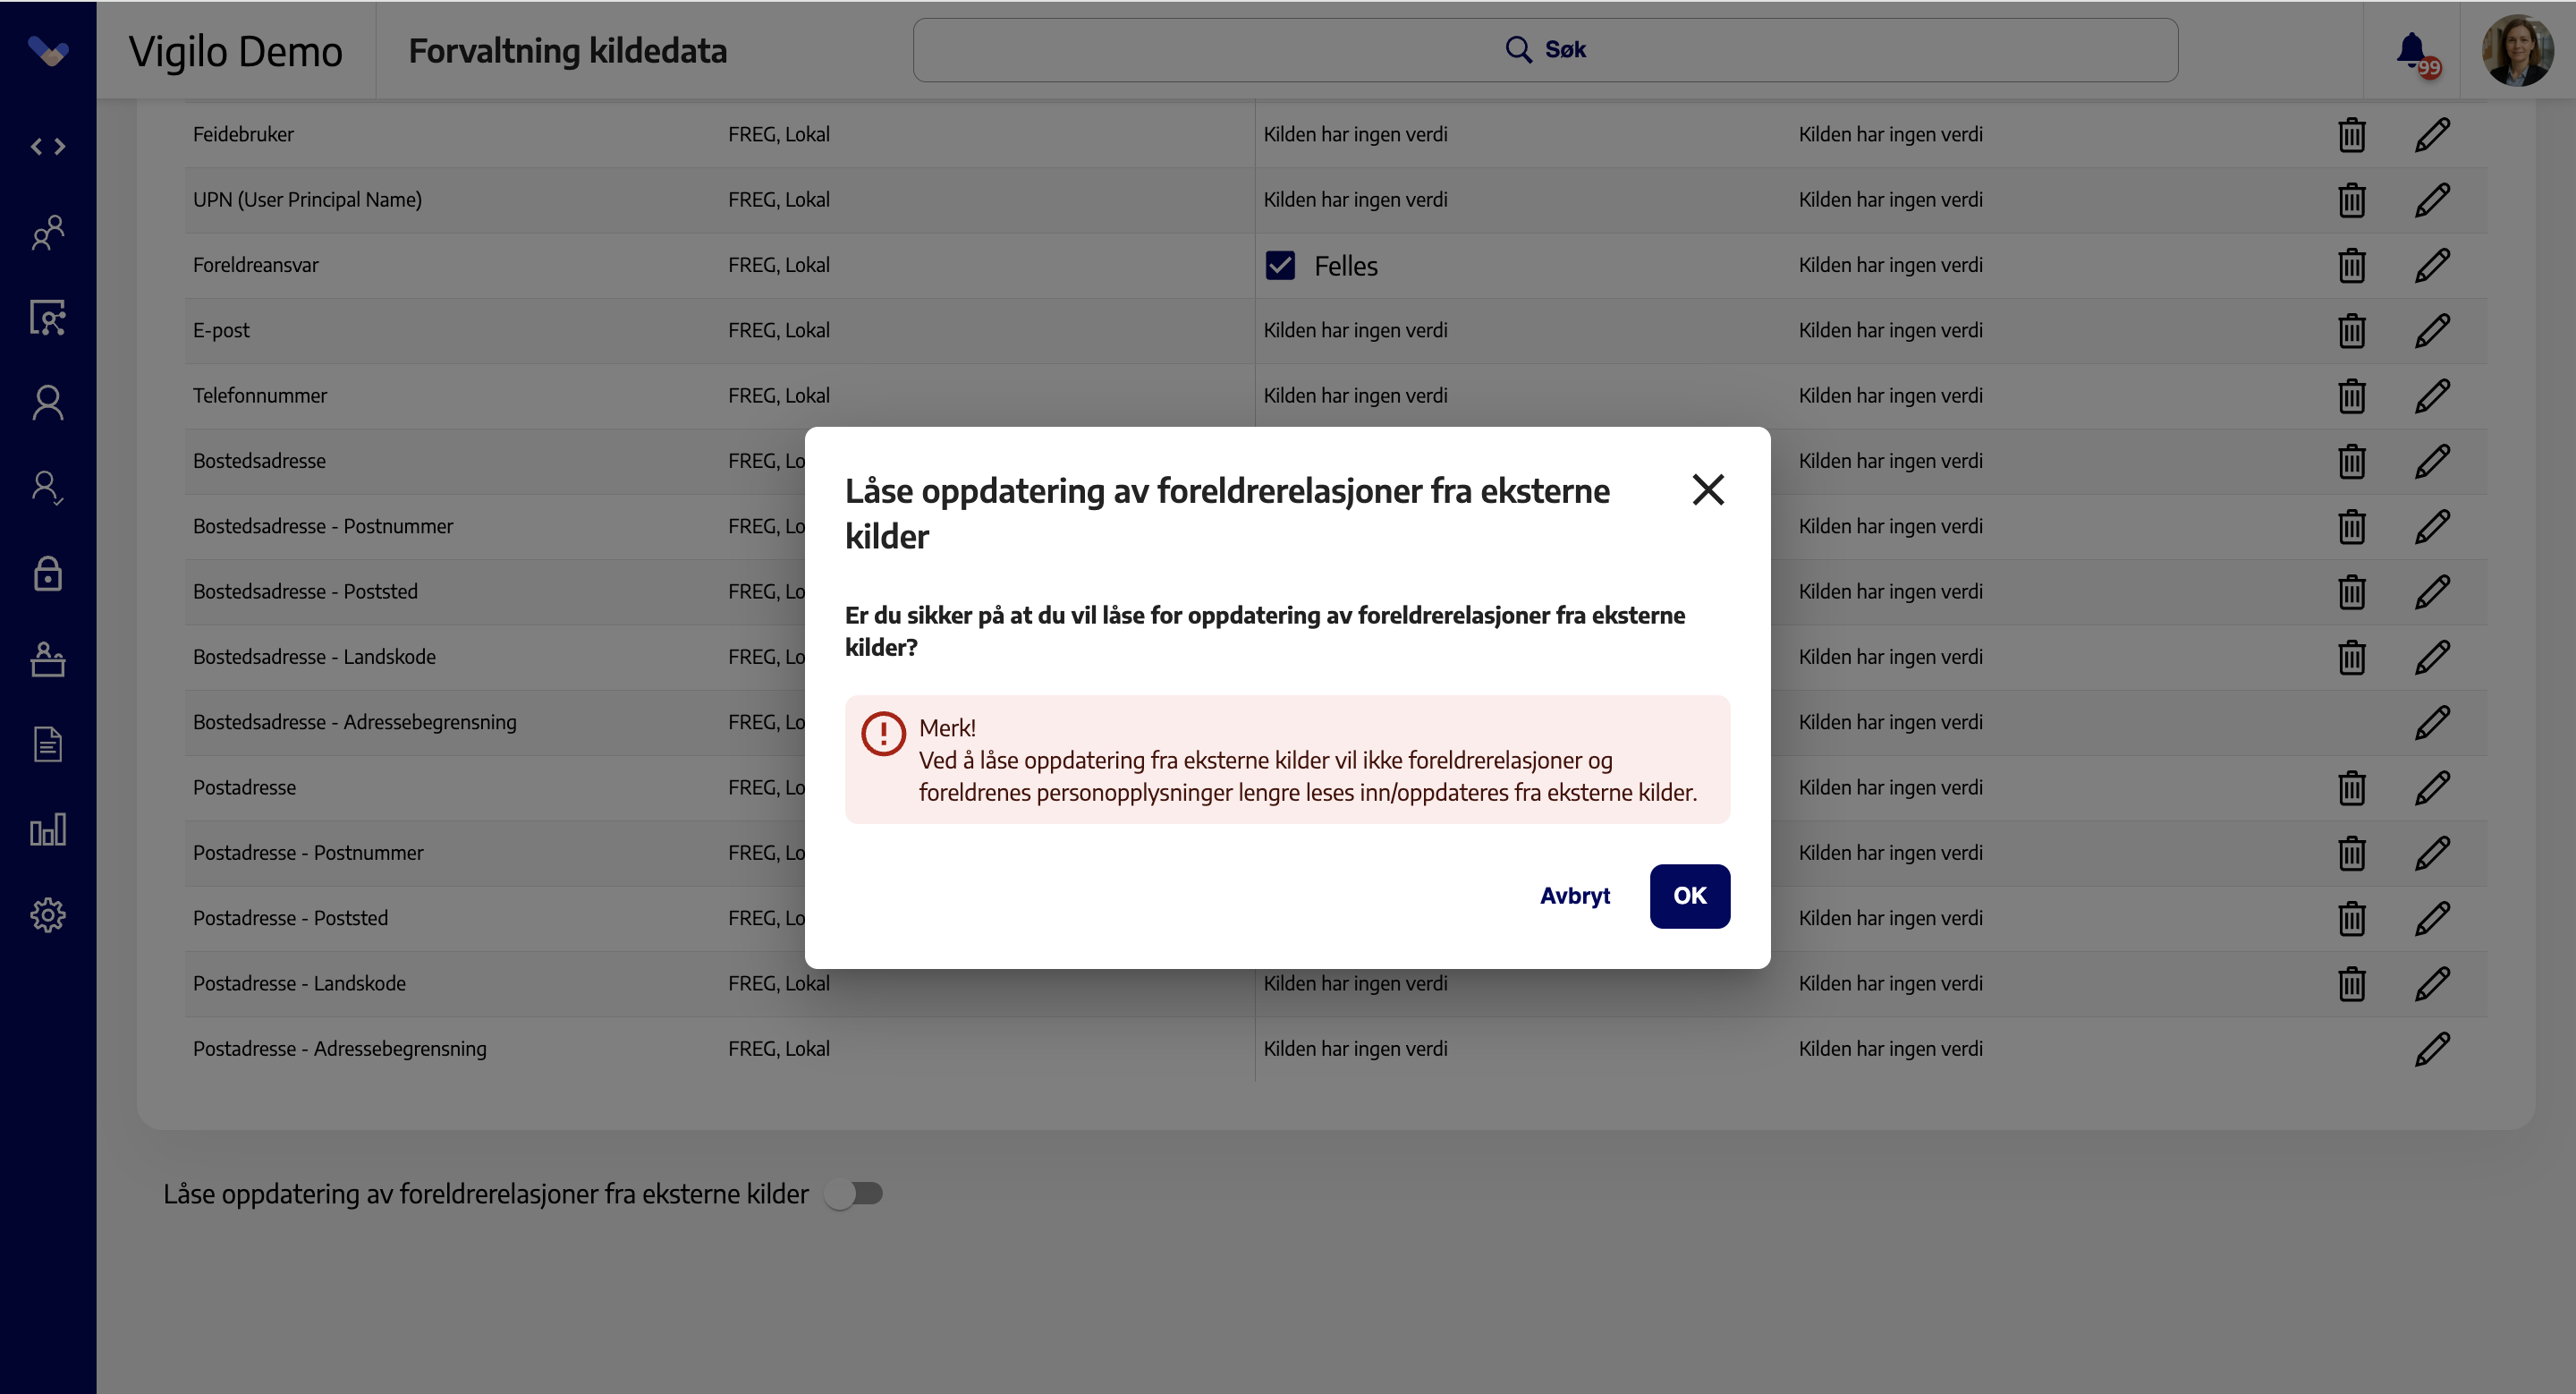Expand the sidebar with code-brackets icon
The image size is (2576, 1394).
pos(48,147)
